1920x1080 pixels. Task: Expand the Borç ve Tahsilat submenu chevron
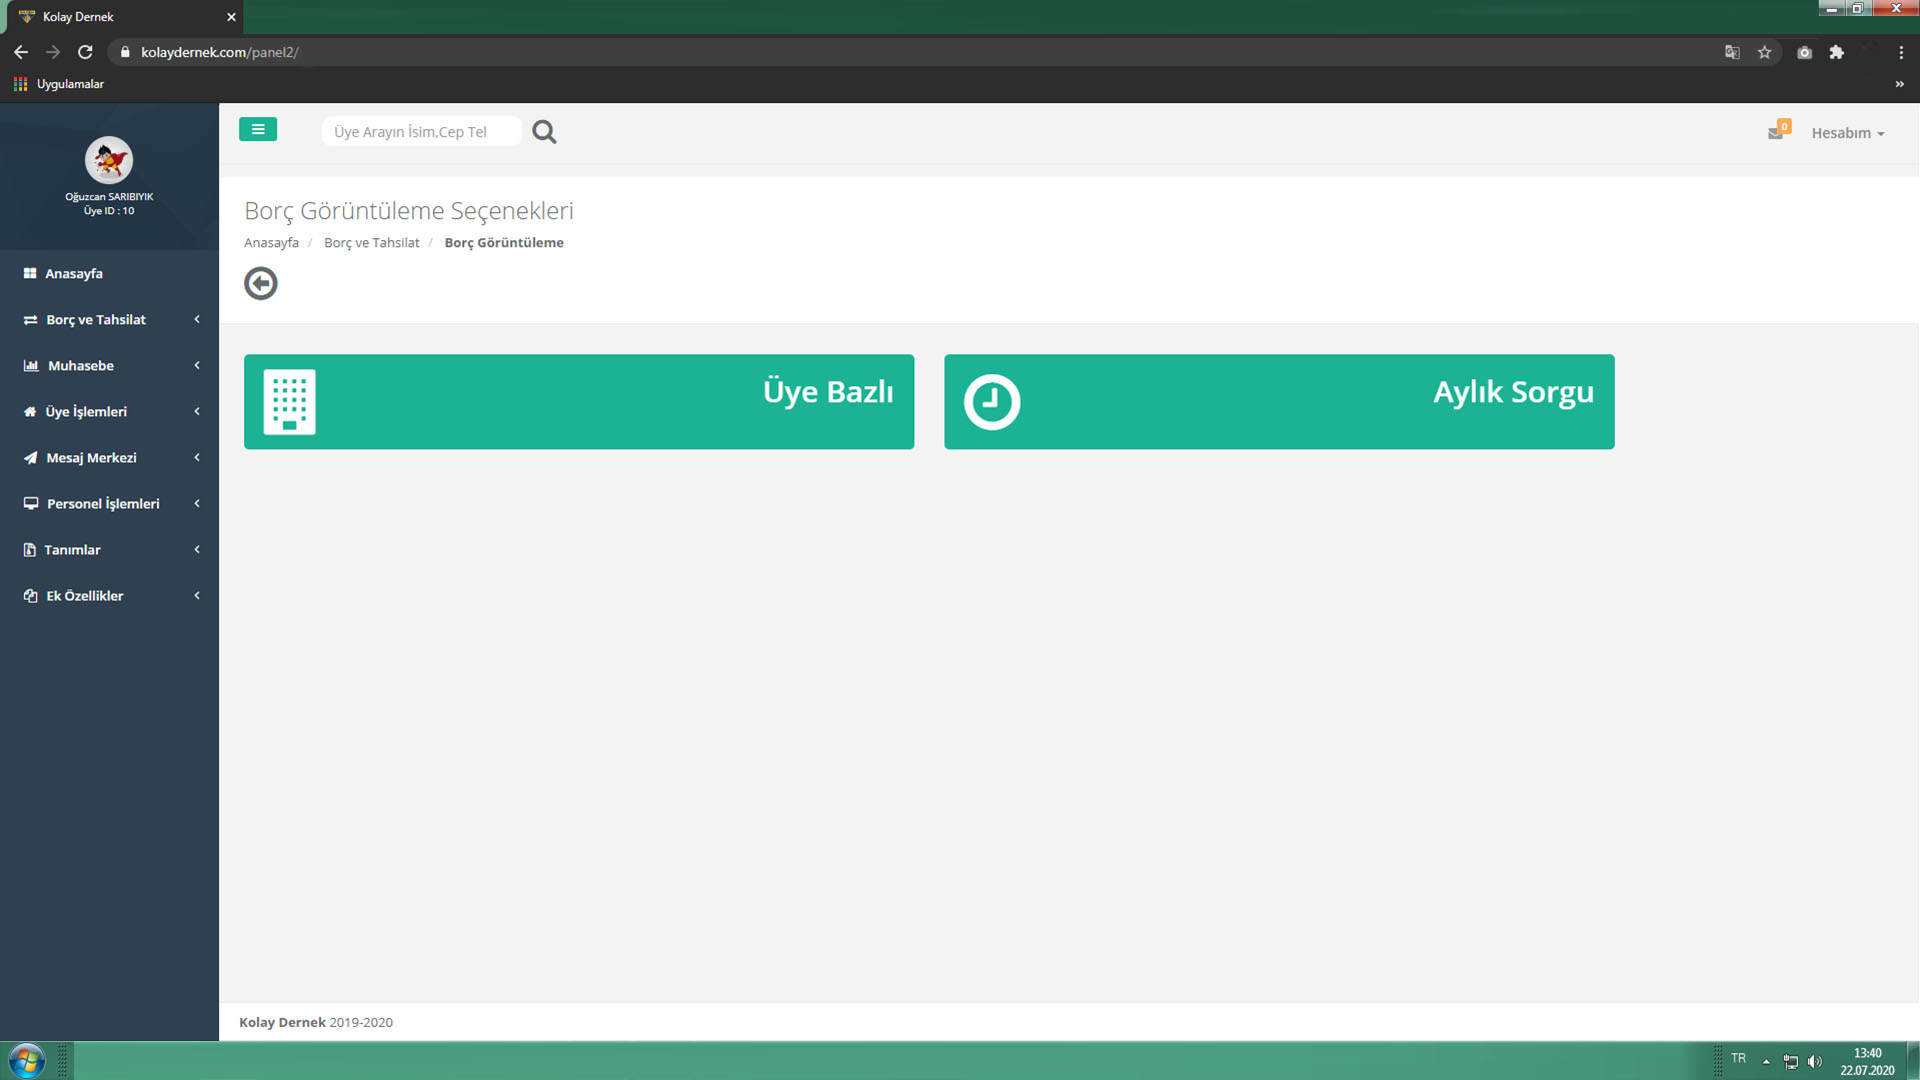click(x=197, y=320)
